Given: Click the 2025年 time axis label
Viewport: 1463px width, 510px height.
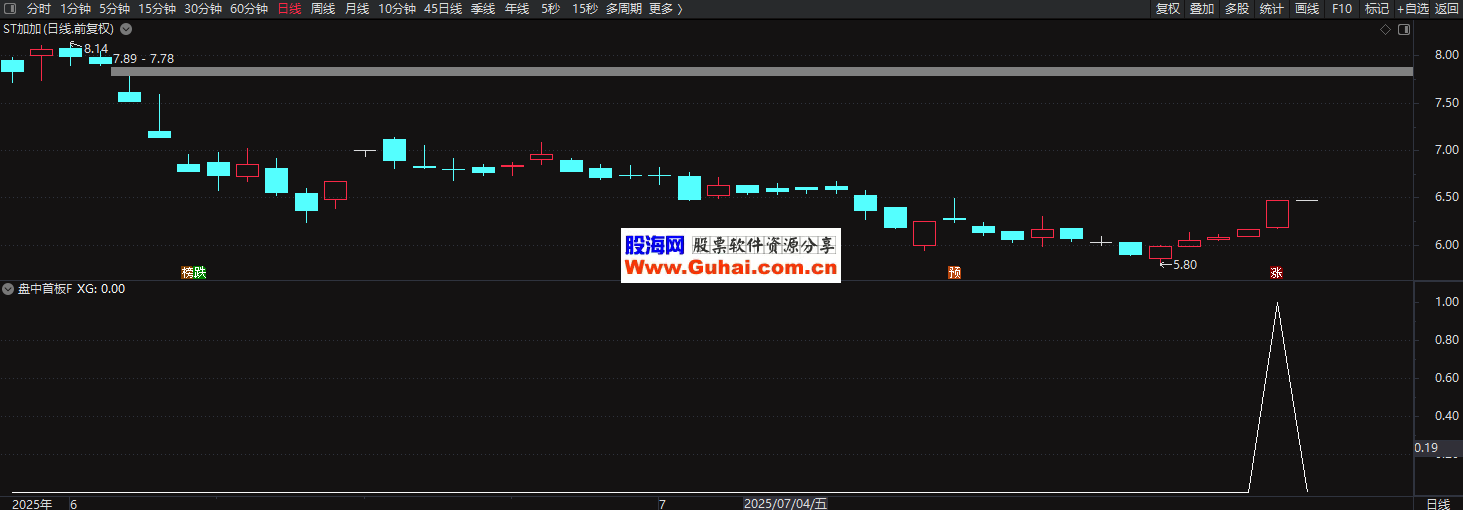Looking at the screenshot, I should [x=32, y=503].
